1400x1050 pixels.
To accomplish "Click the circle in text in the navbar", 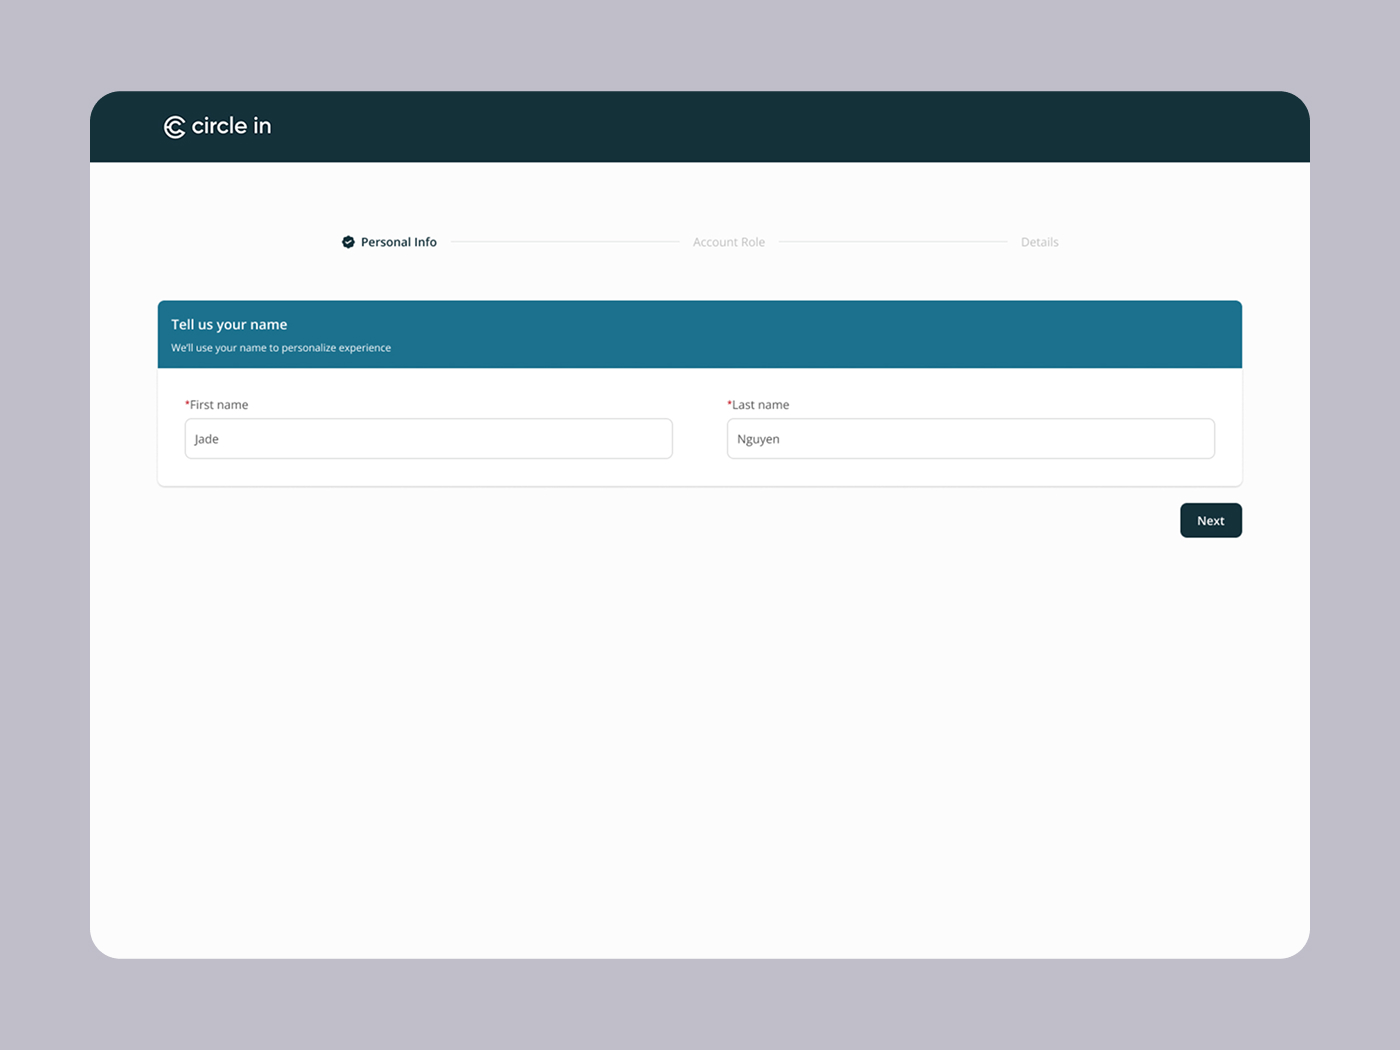I will (x=231, y=126).
